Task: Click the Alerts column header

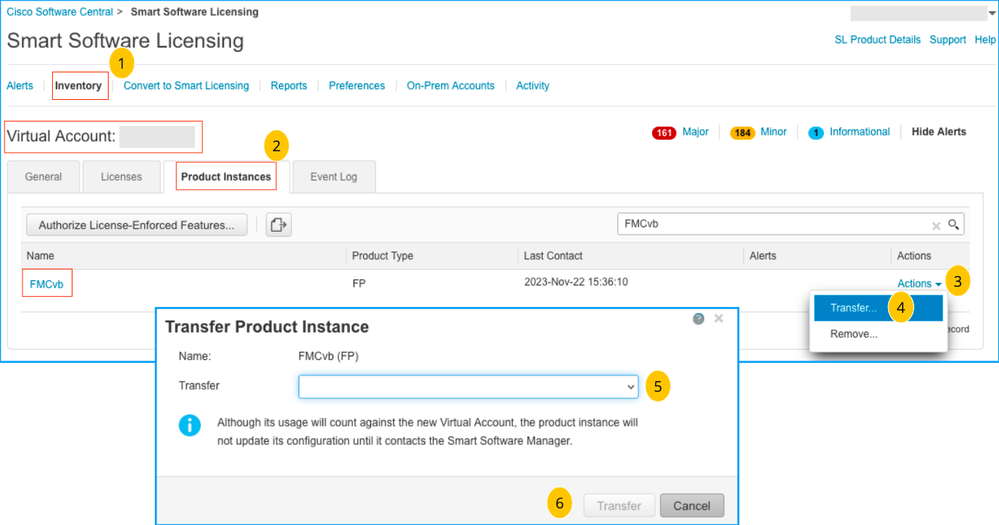Action: pyautogui.click(x=763, y=255)
